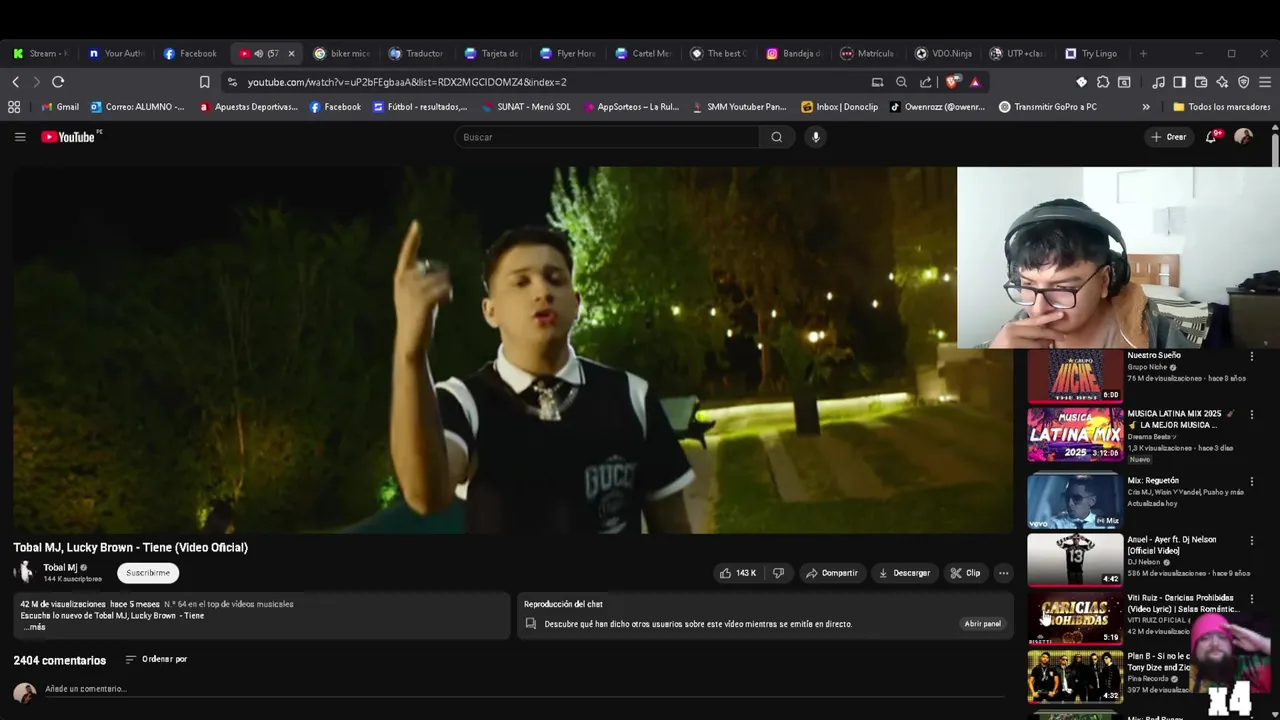Show more bookmarks with the chevron
Viewport: 1280px width, 720px height.
point(1146,107)
